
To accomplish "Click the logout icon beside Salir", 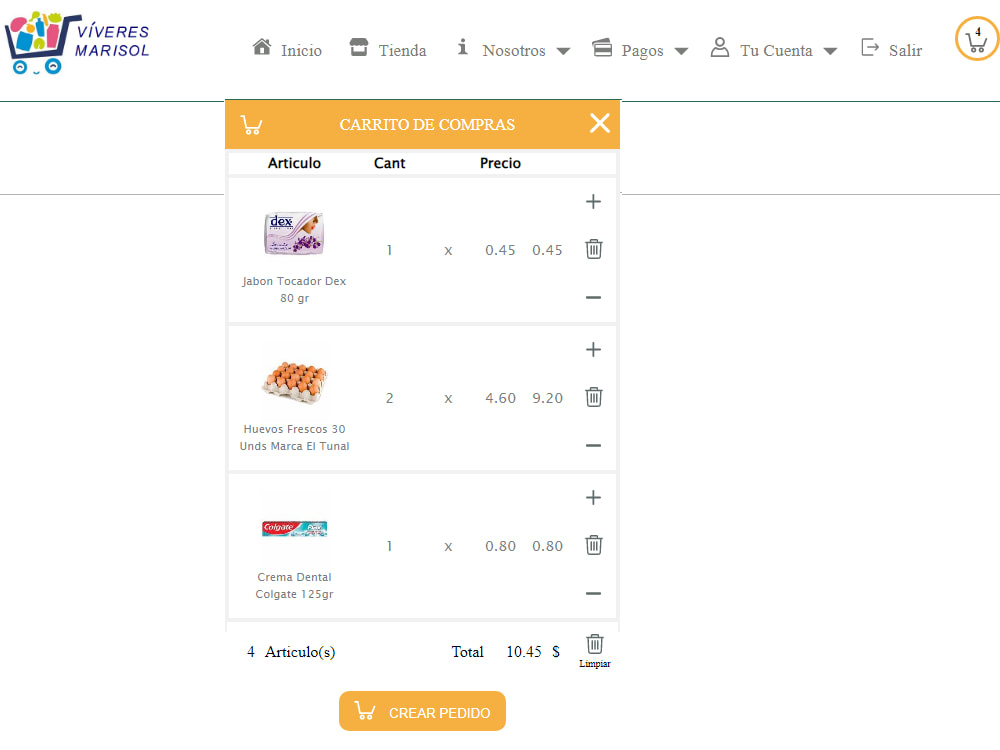I will [870, 47].
